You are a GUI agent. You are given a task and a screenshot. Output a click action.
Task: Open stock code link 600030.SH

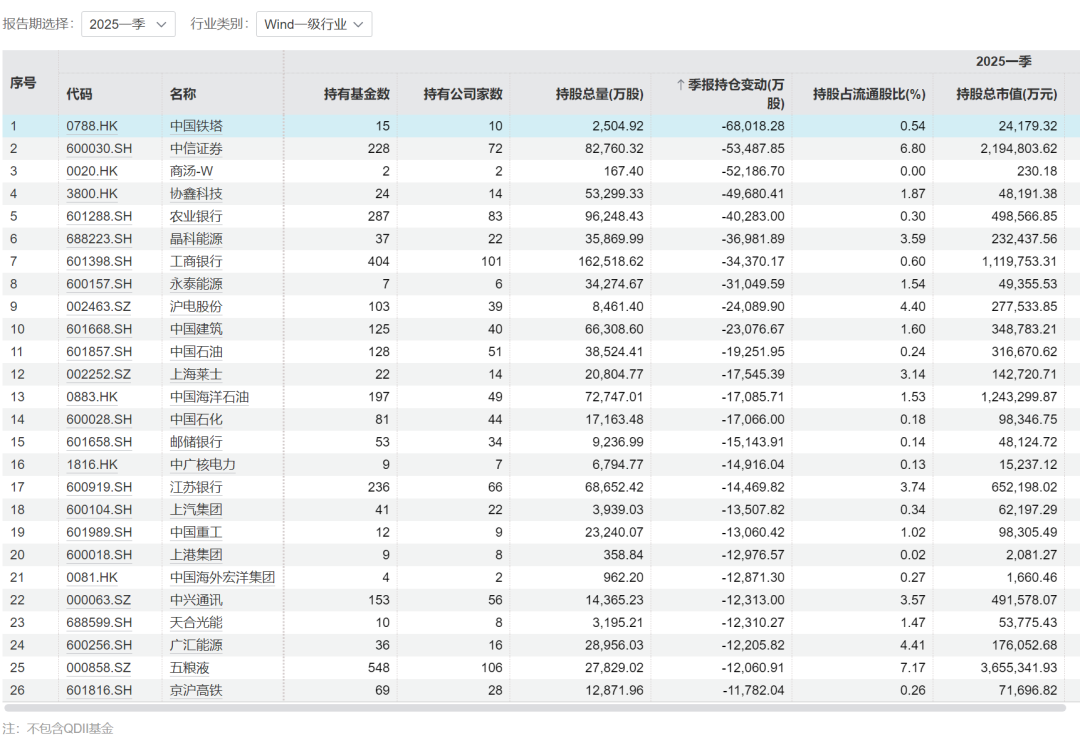pyautogui.click(x=99, y=149)
